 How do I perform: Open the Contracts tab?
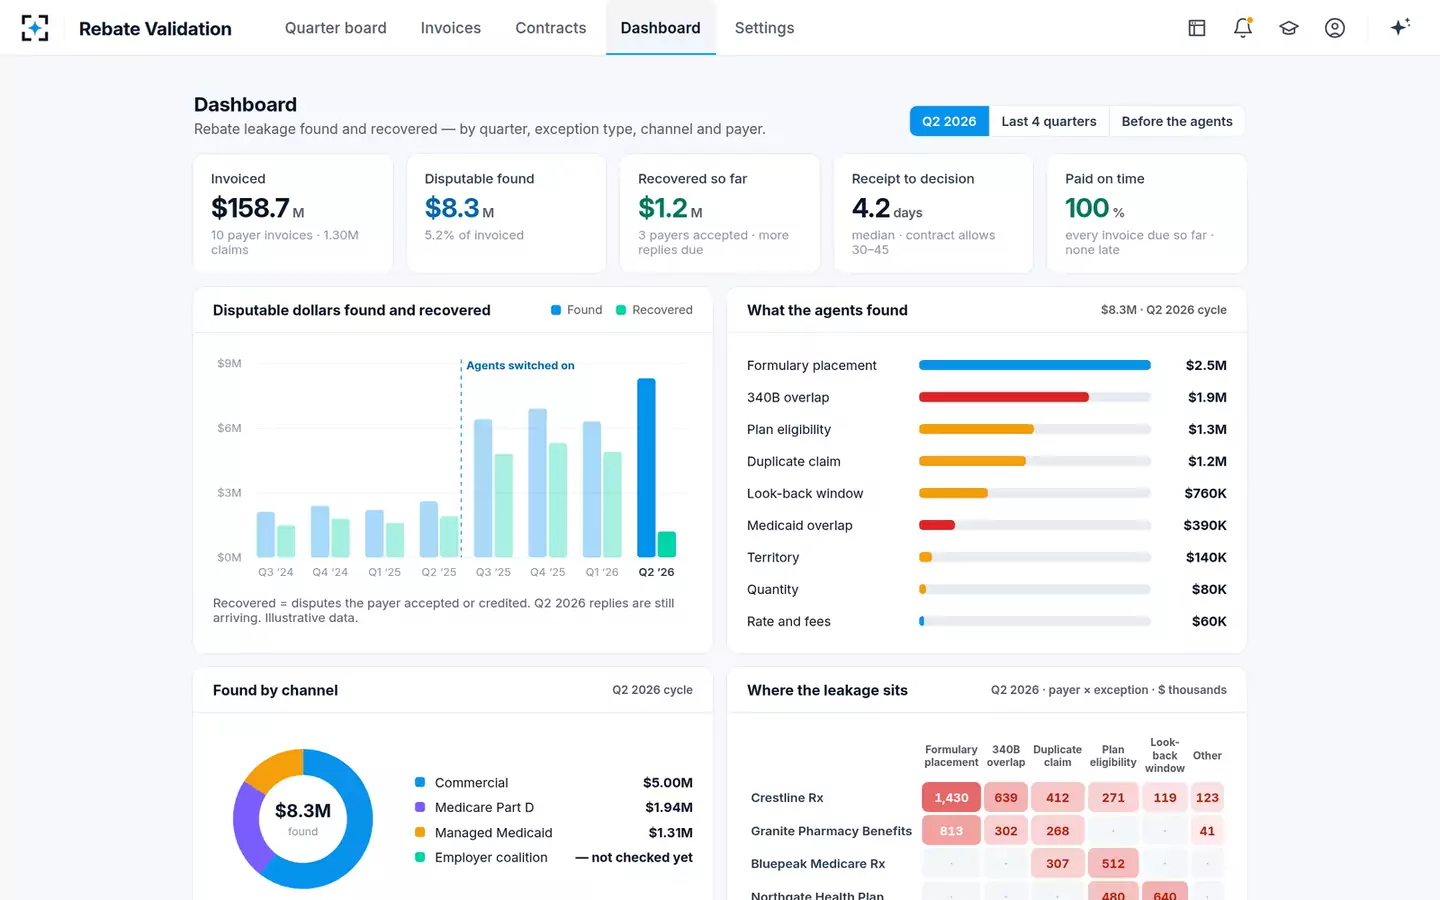551,28
